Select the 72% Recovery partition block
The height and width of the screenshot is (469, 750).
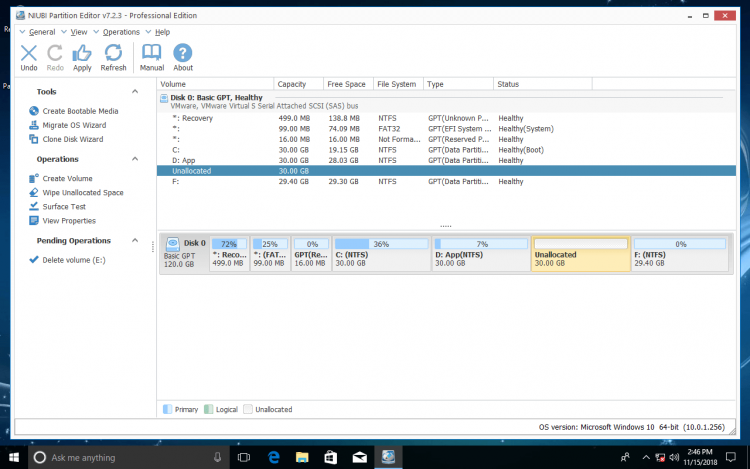pos(229,254)
